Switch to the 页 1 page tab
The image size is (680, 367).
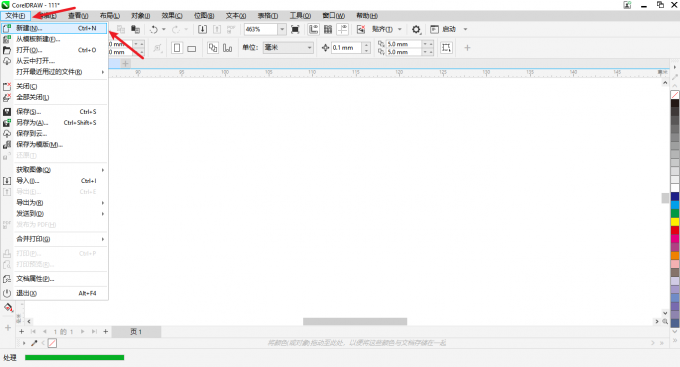136,332
